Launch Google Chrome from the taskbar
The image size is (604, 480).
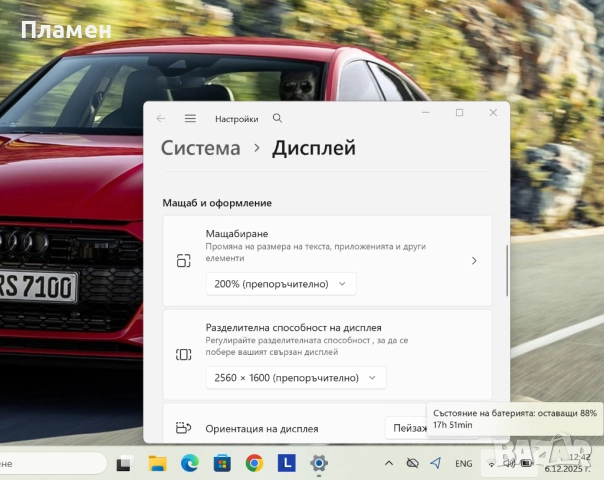click(254, 463)
